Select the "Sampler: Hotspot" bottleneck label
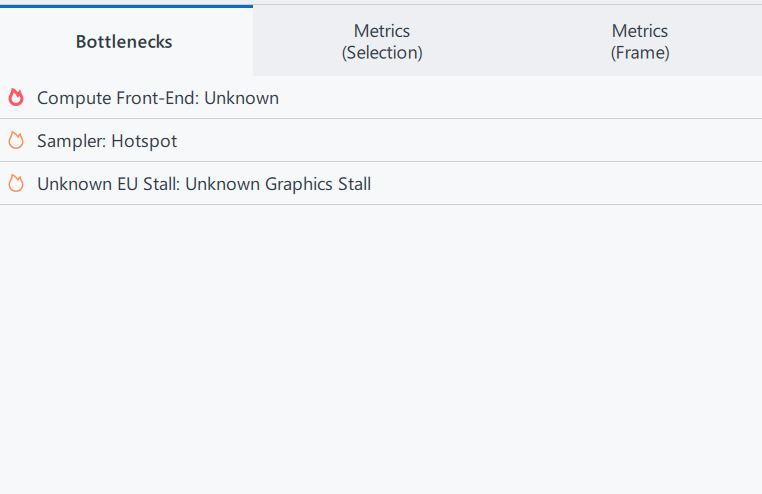Image resolution: width=762 pixels, height=494 pixels. click(x=106, y=141)
